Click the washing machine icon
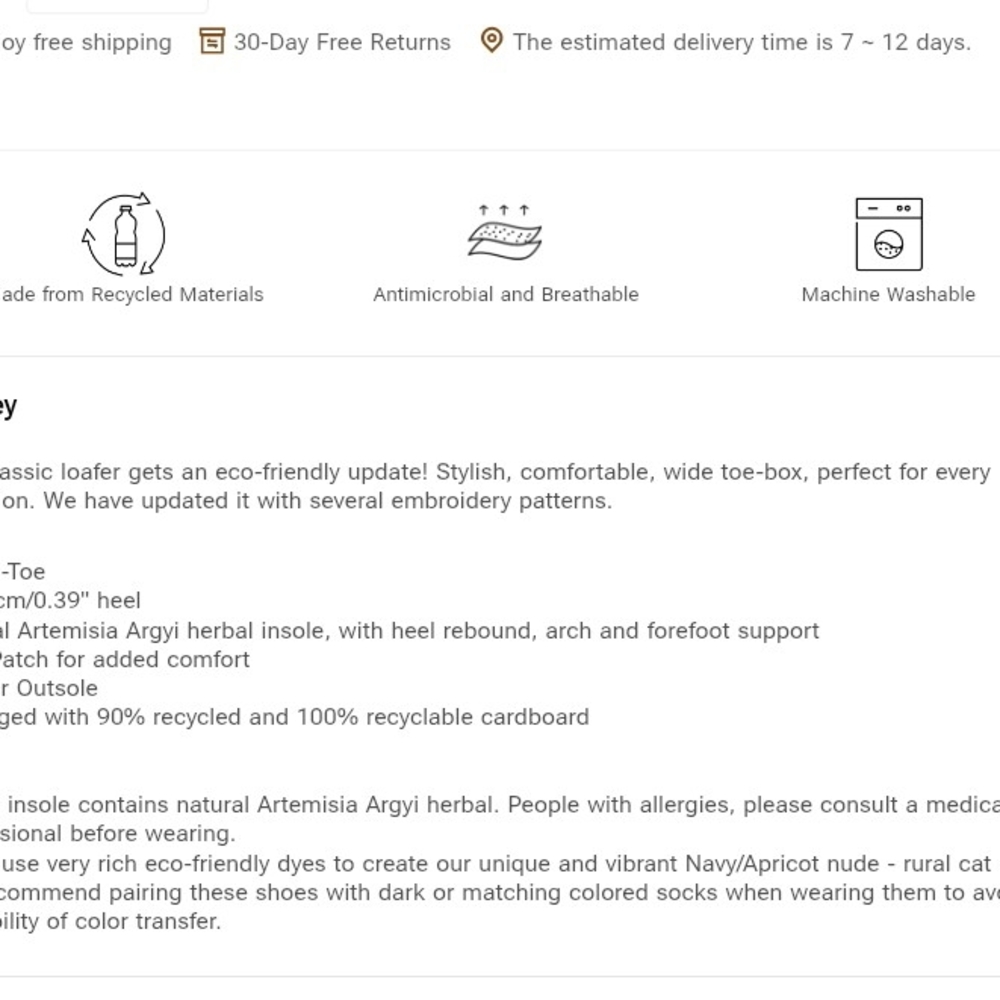Image resolution: width=1000 pixels, height=1000 pixels. (x=889, y=235)
